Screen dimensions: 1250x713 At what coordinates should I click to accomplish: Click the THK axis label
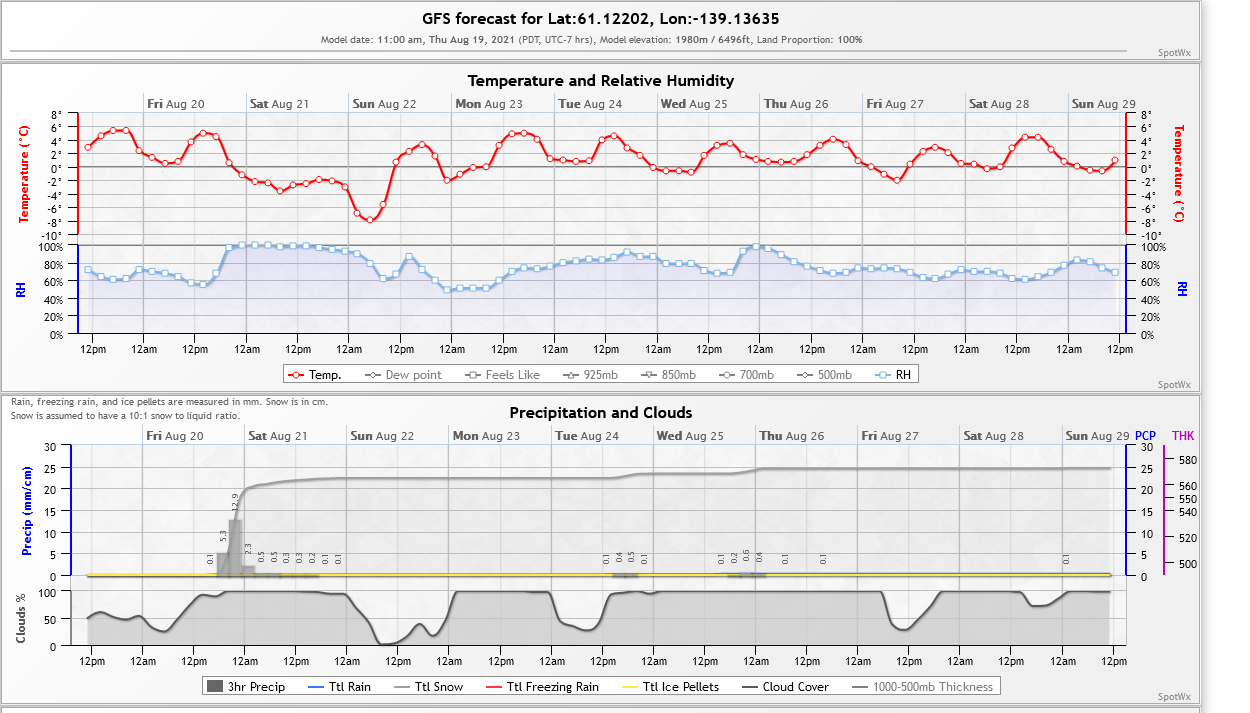click(1183, 436)
